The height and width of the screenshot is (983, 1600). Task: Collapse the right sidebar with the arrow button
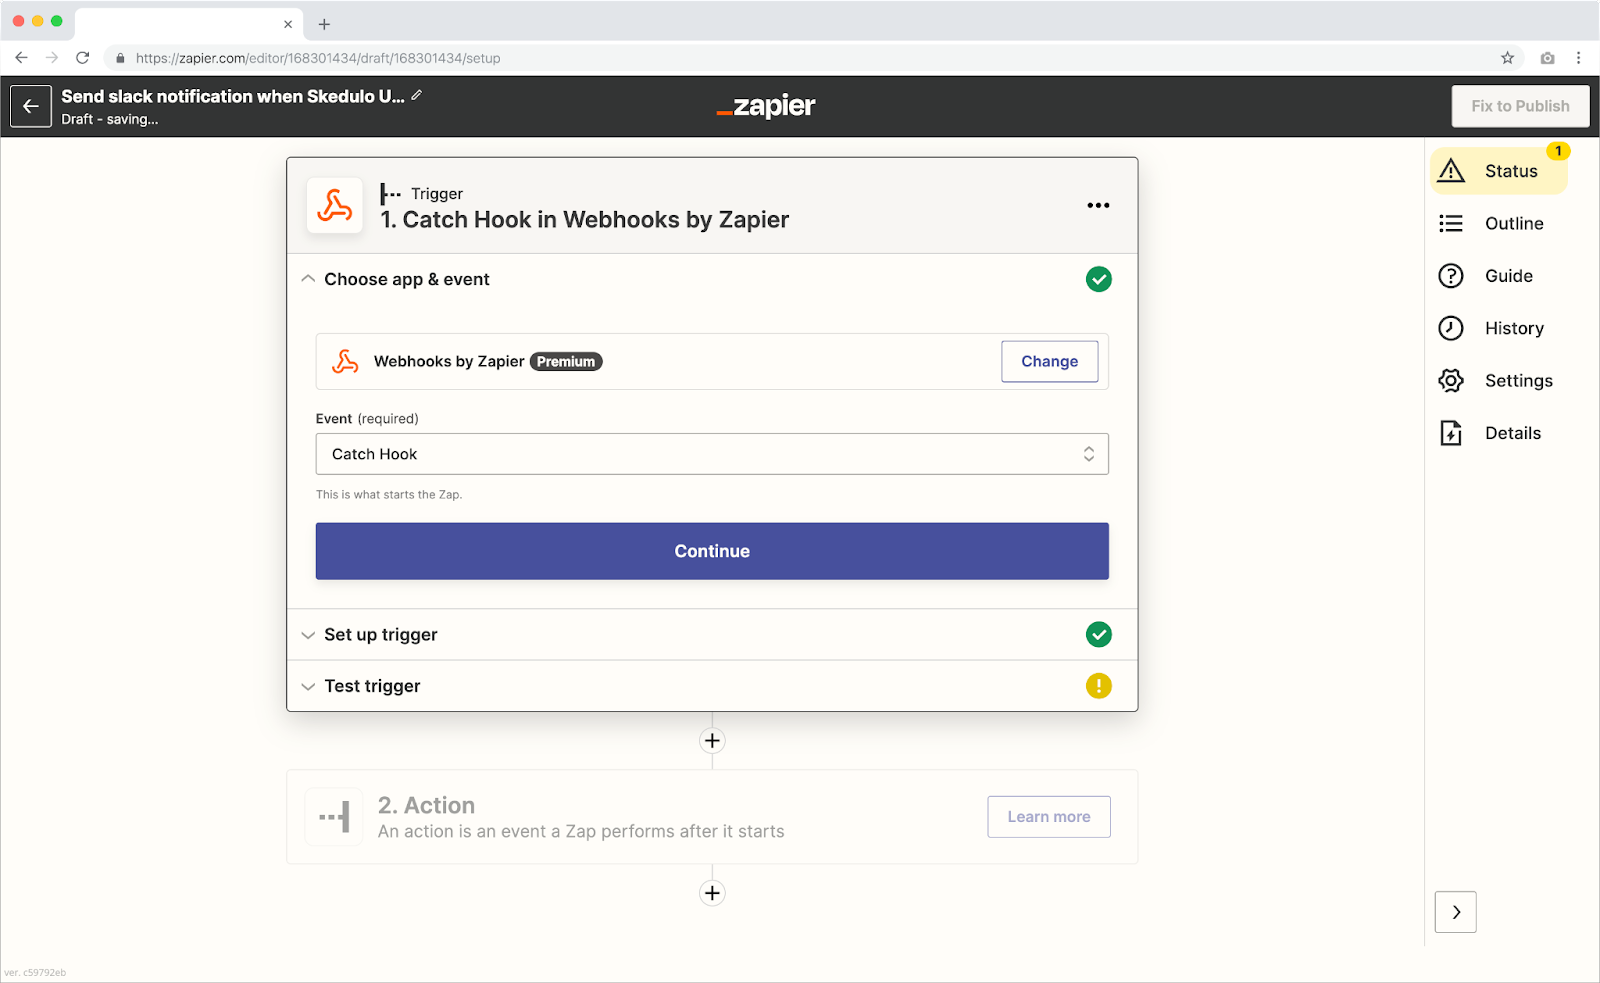(x=1456, y=912)
